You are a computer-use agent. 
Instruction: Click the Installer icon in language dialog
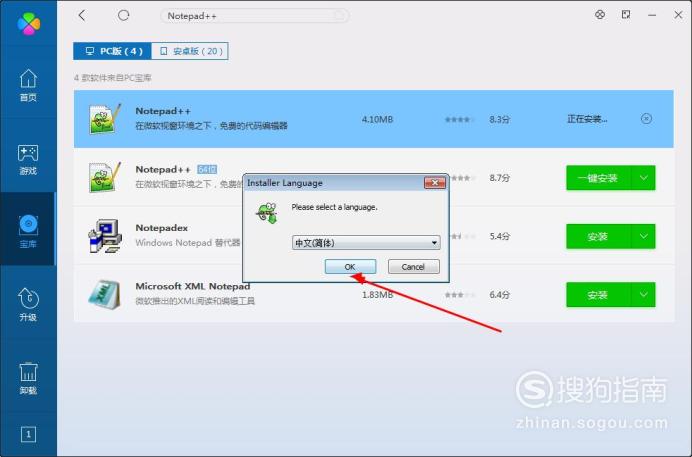[267, 213]
